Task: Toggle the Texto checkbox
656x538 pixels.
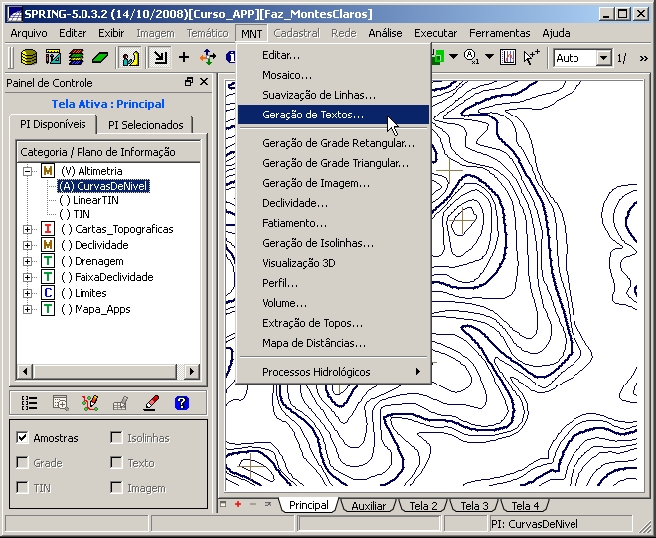Action: (x=117, y=463)
